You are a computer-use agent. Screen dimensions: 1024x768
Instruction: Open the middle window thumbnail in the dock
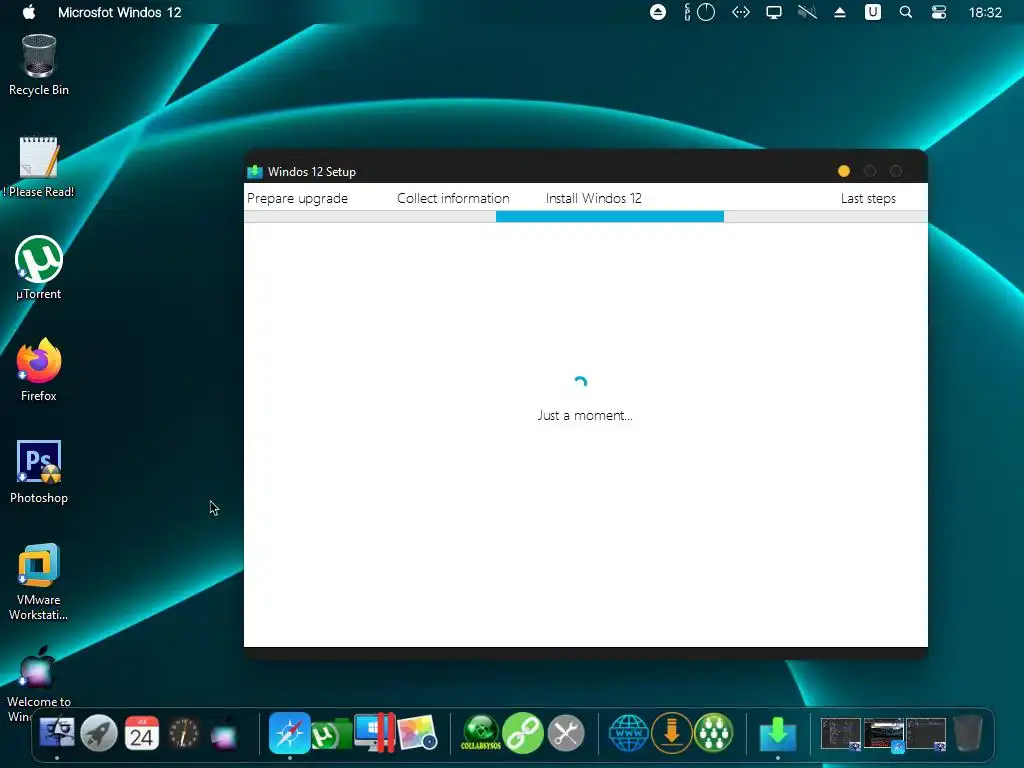tap(884, 734)
